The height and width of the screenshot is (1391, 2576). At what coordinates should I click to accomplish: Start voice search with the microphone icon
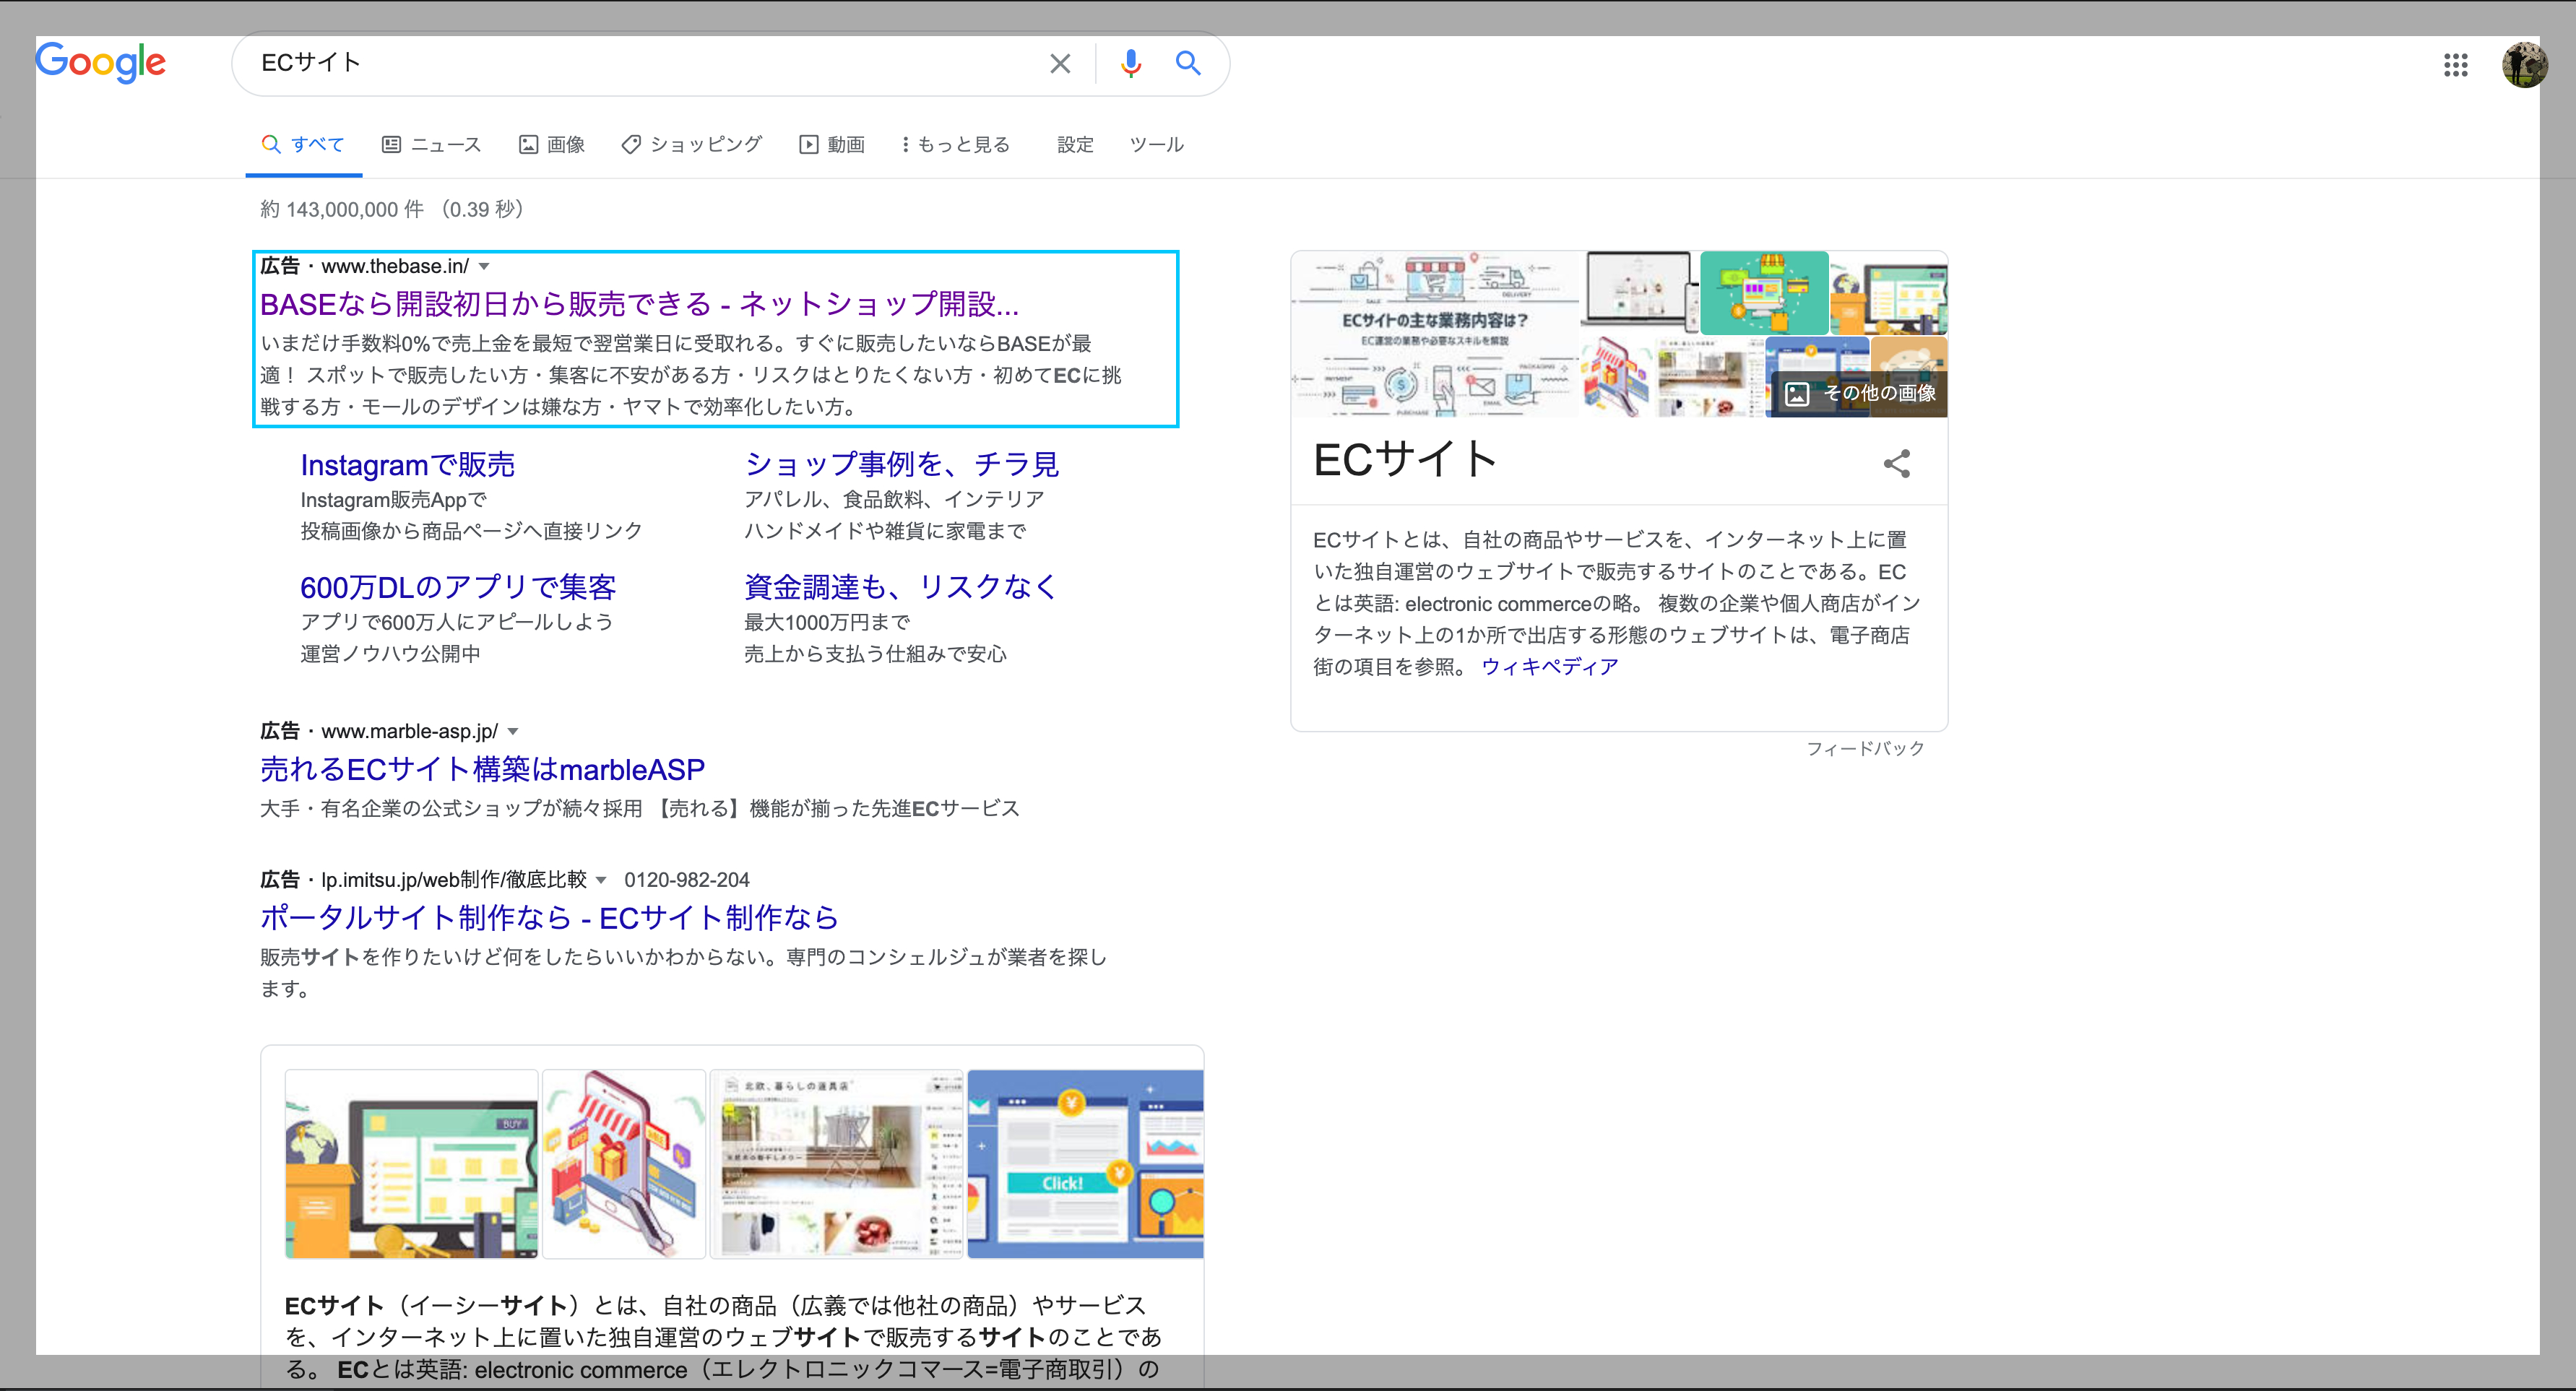click(x=1130, y=63)
